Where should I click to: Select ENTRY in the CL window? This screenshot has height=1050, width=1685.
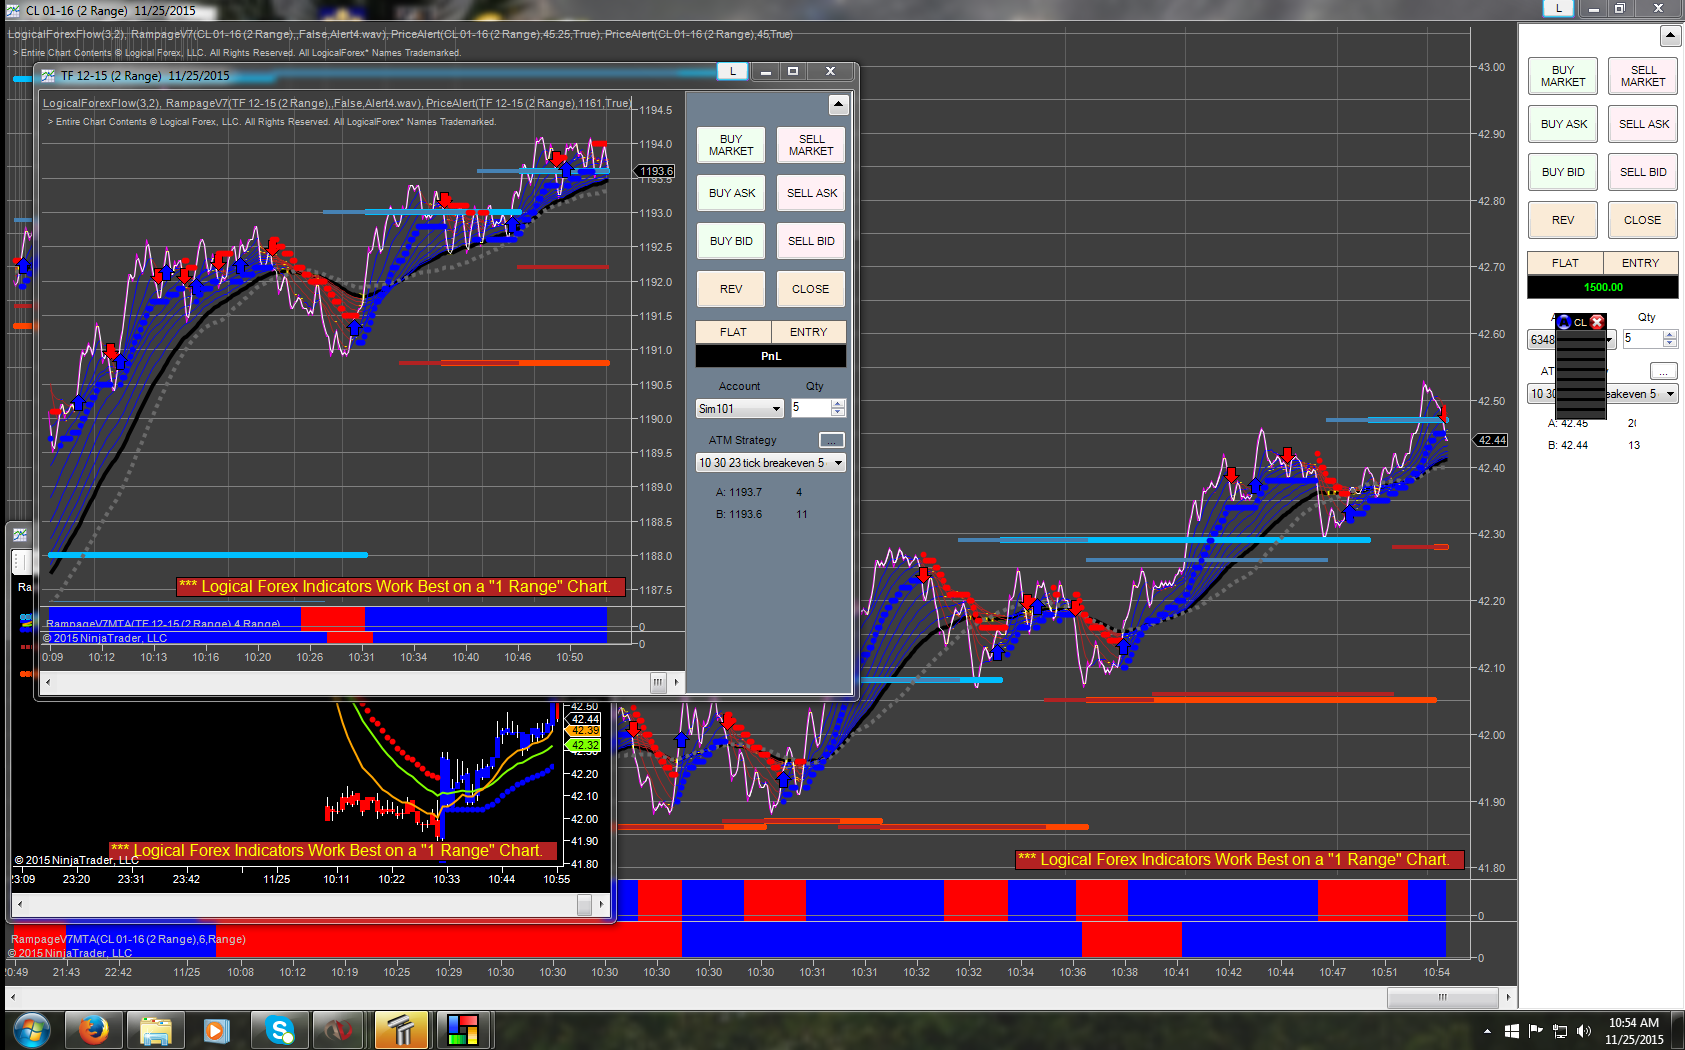coord(1641,263)
